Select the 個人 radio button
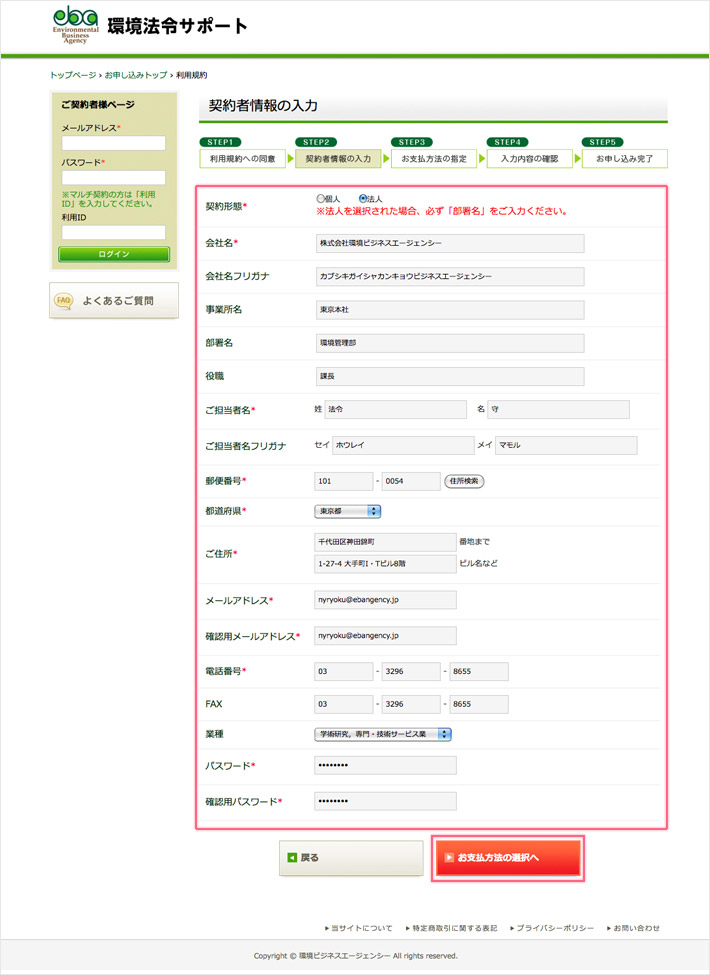This screenshot has width=710, height=975. (320, 199)
